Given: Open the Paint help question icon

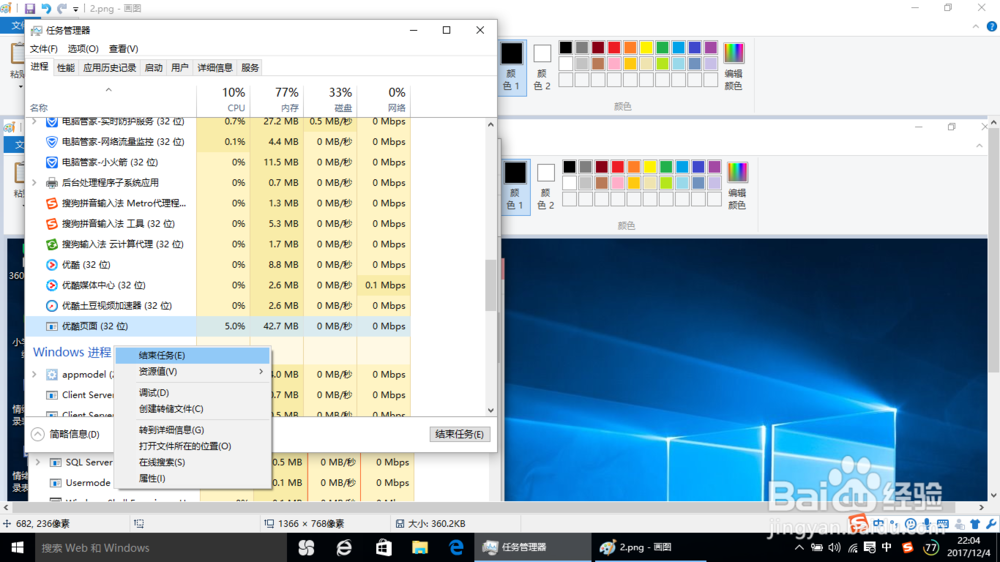Looking at the screenshot, I should coord(992,26).
